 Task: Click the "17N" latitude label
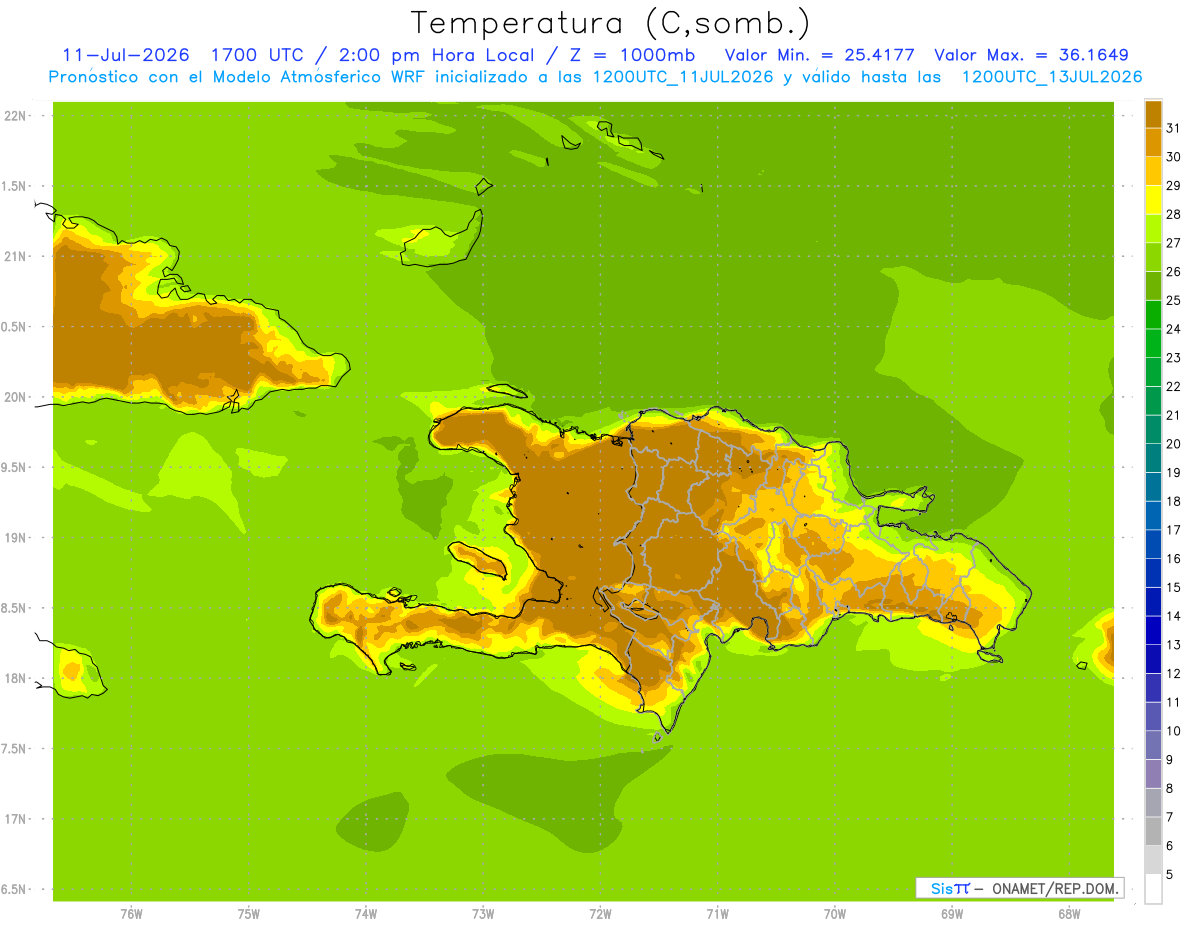tap(16, 820)
